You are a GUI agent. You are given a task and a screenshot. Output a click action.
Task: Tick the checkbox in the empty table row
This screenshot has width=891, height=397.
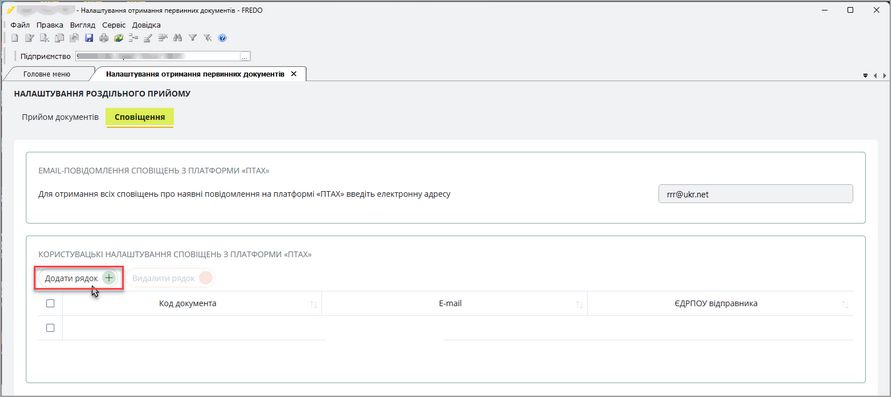pyautogui.click(x=50, y=328)
